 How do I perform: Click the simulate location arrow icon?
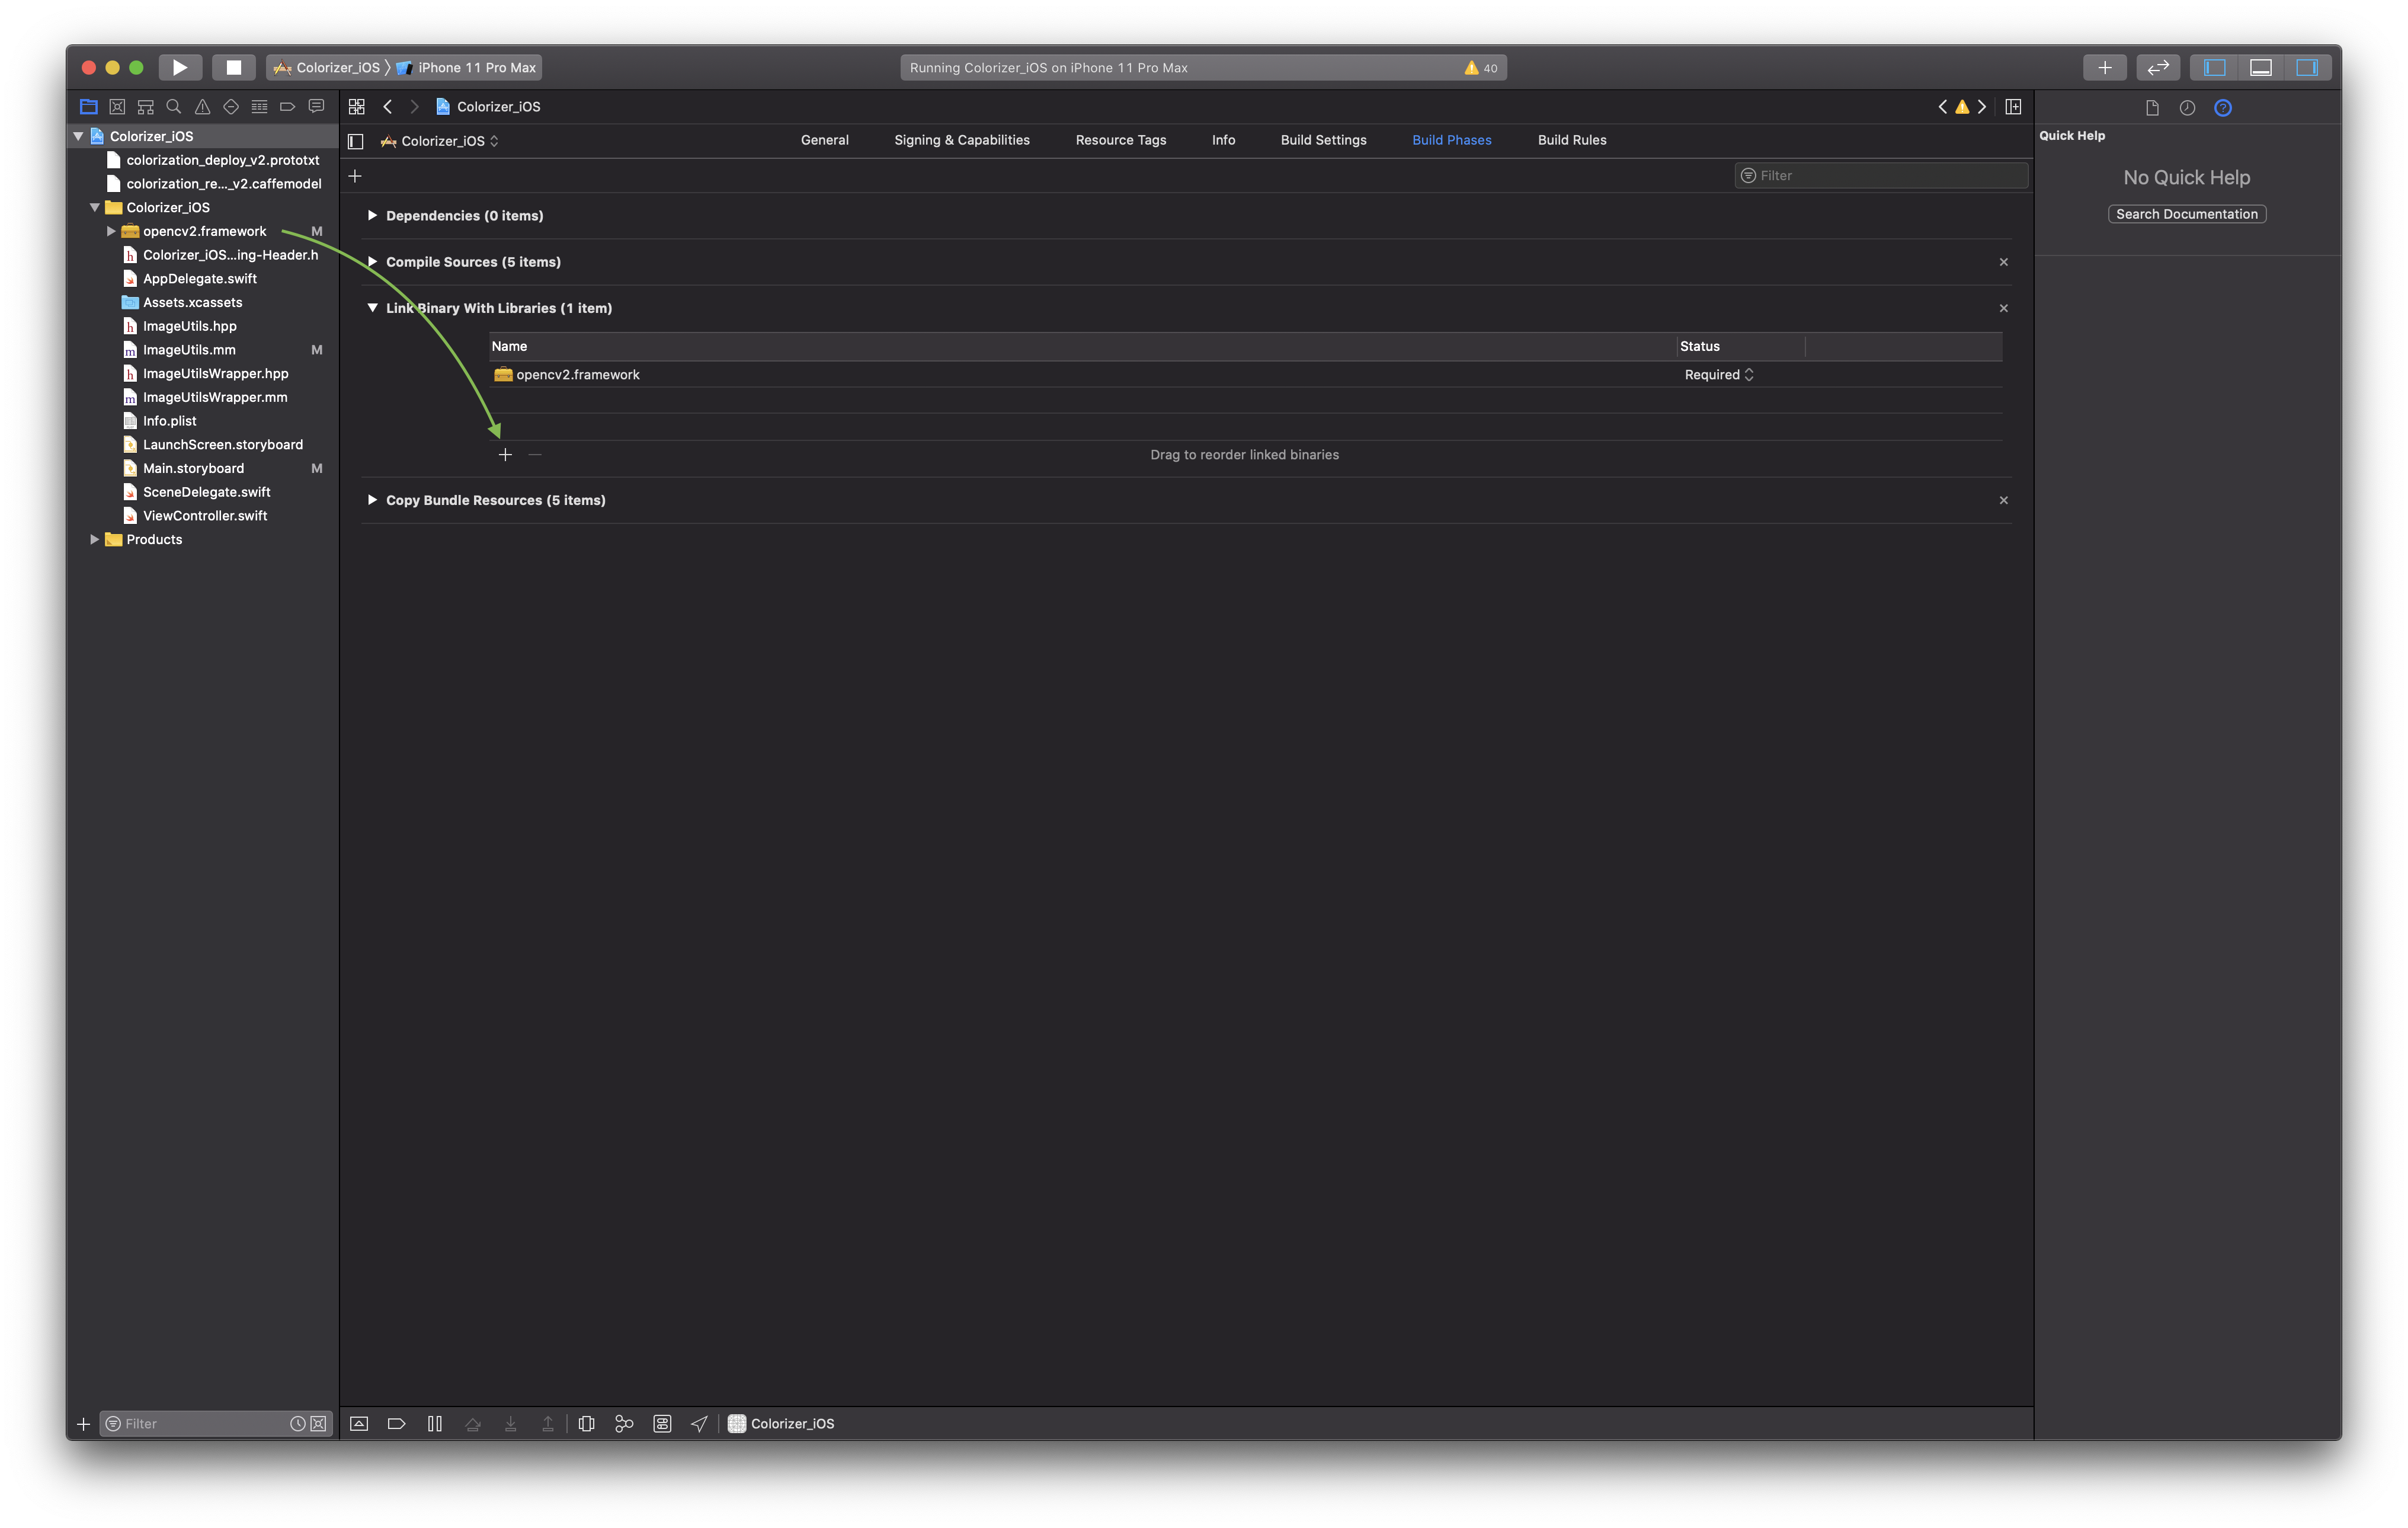pos(699,1423)
